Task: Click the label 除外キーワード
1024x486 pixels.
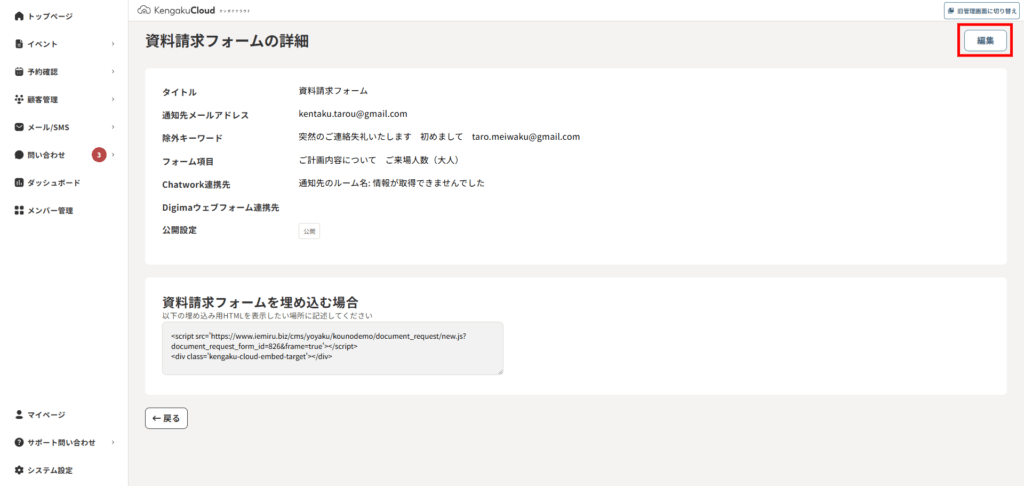Action: click(192, 138)
